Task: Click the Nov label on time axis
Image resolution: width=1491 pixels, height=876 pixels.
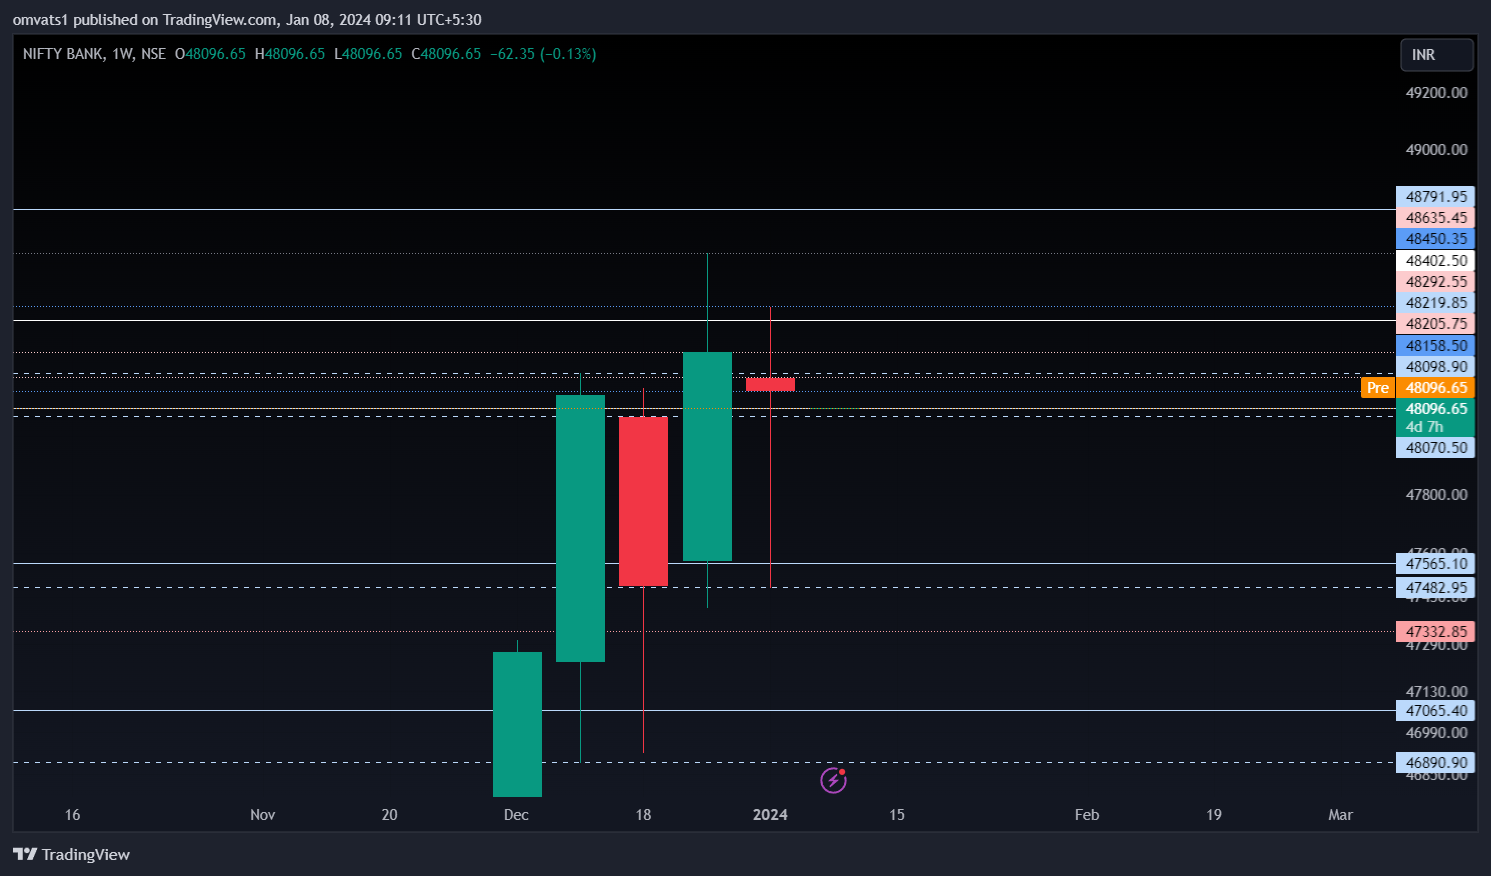Action: [x=262, y=815]
